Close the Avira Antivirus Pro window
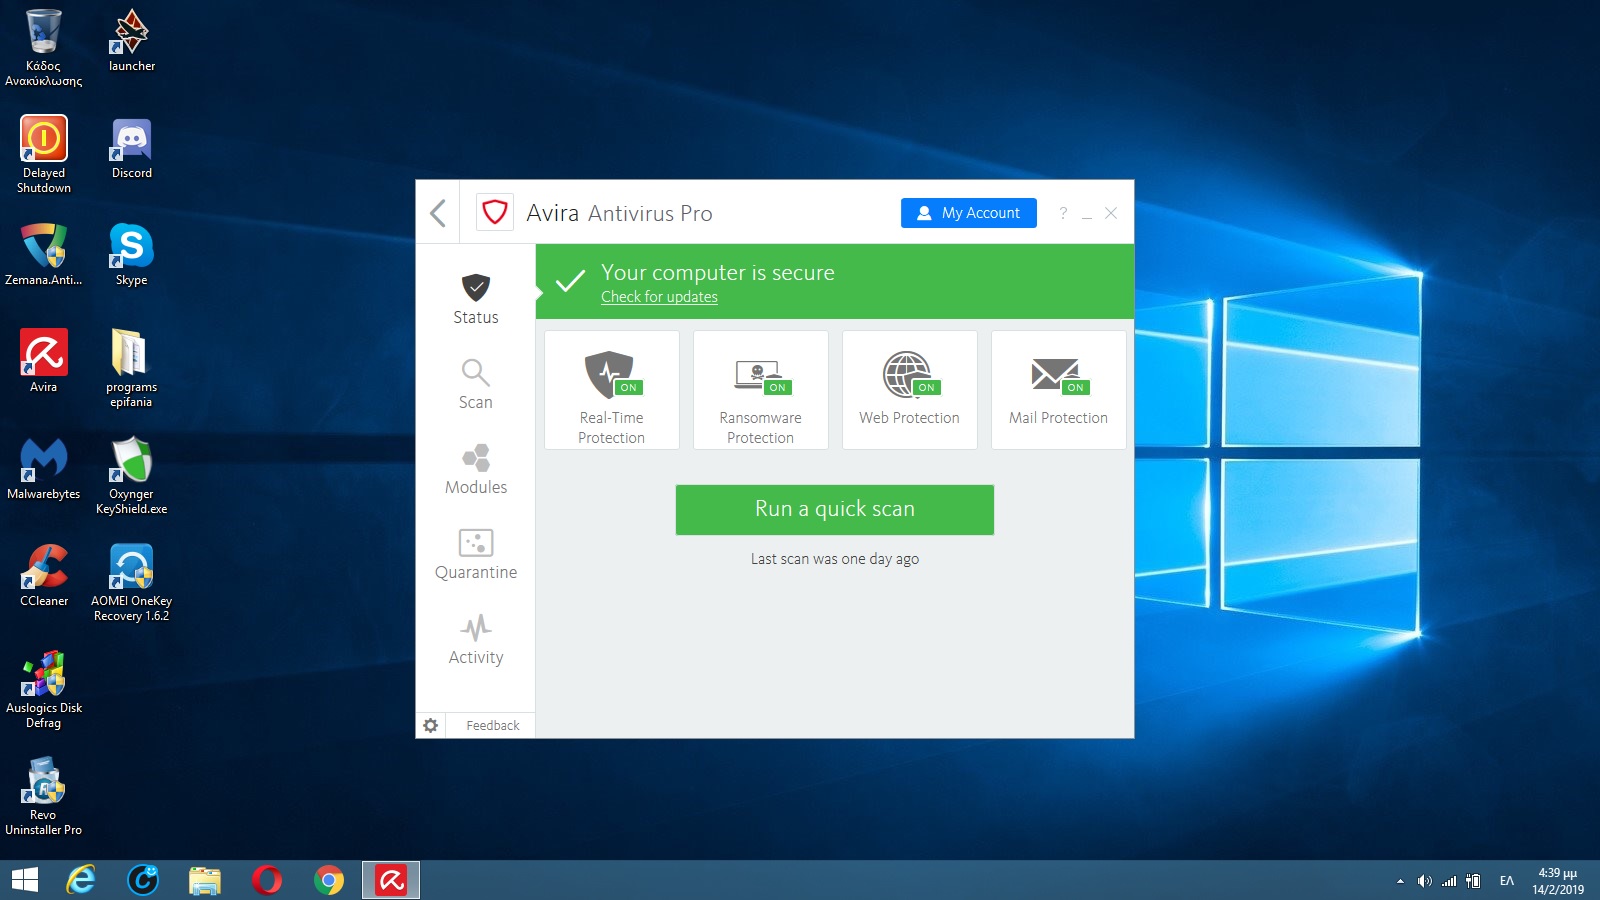This screenshot has height=900, width=1600. 1111,213
